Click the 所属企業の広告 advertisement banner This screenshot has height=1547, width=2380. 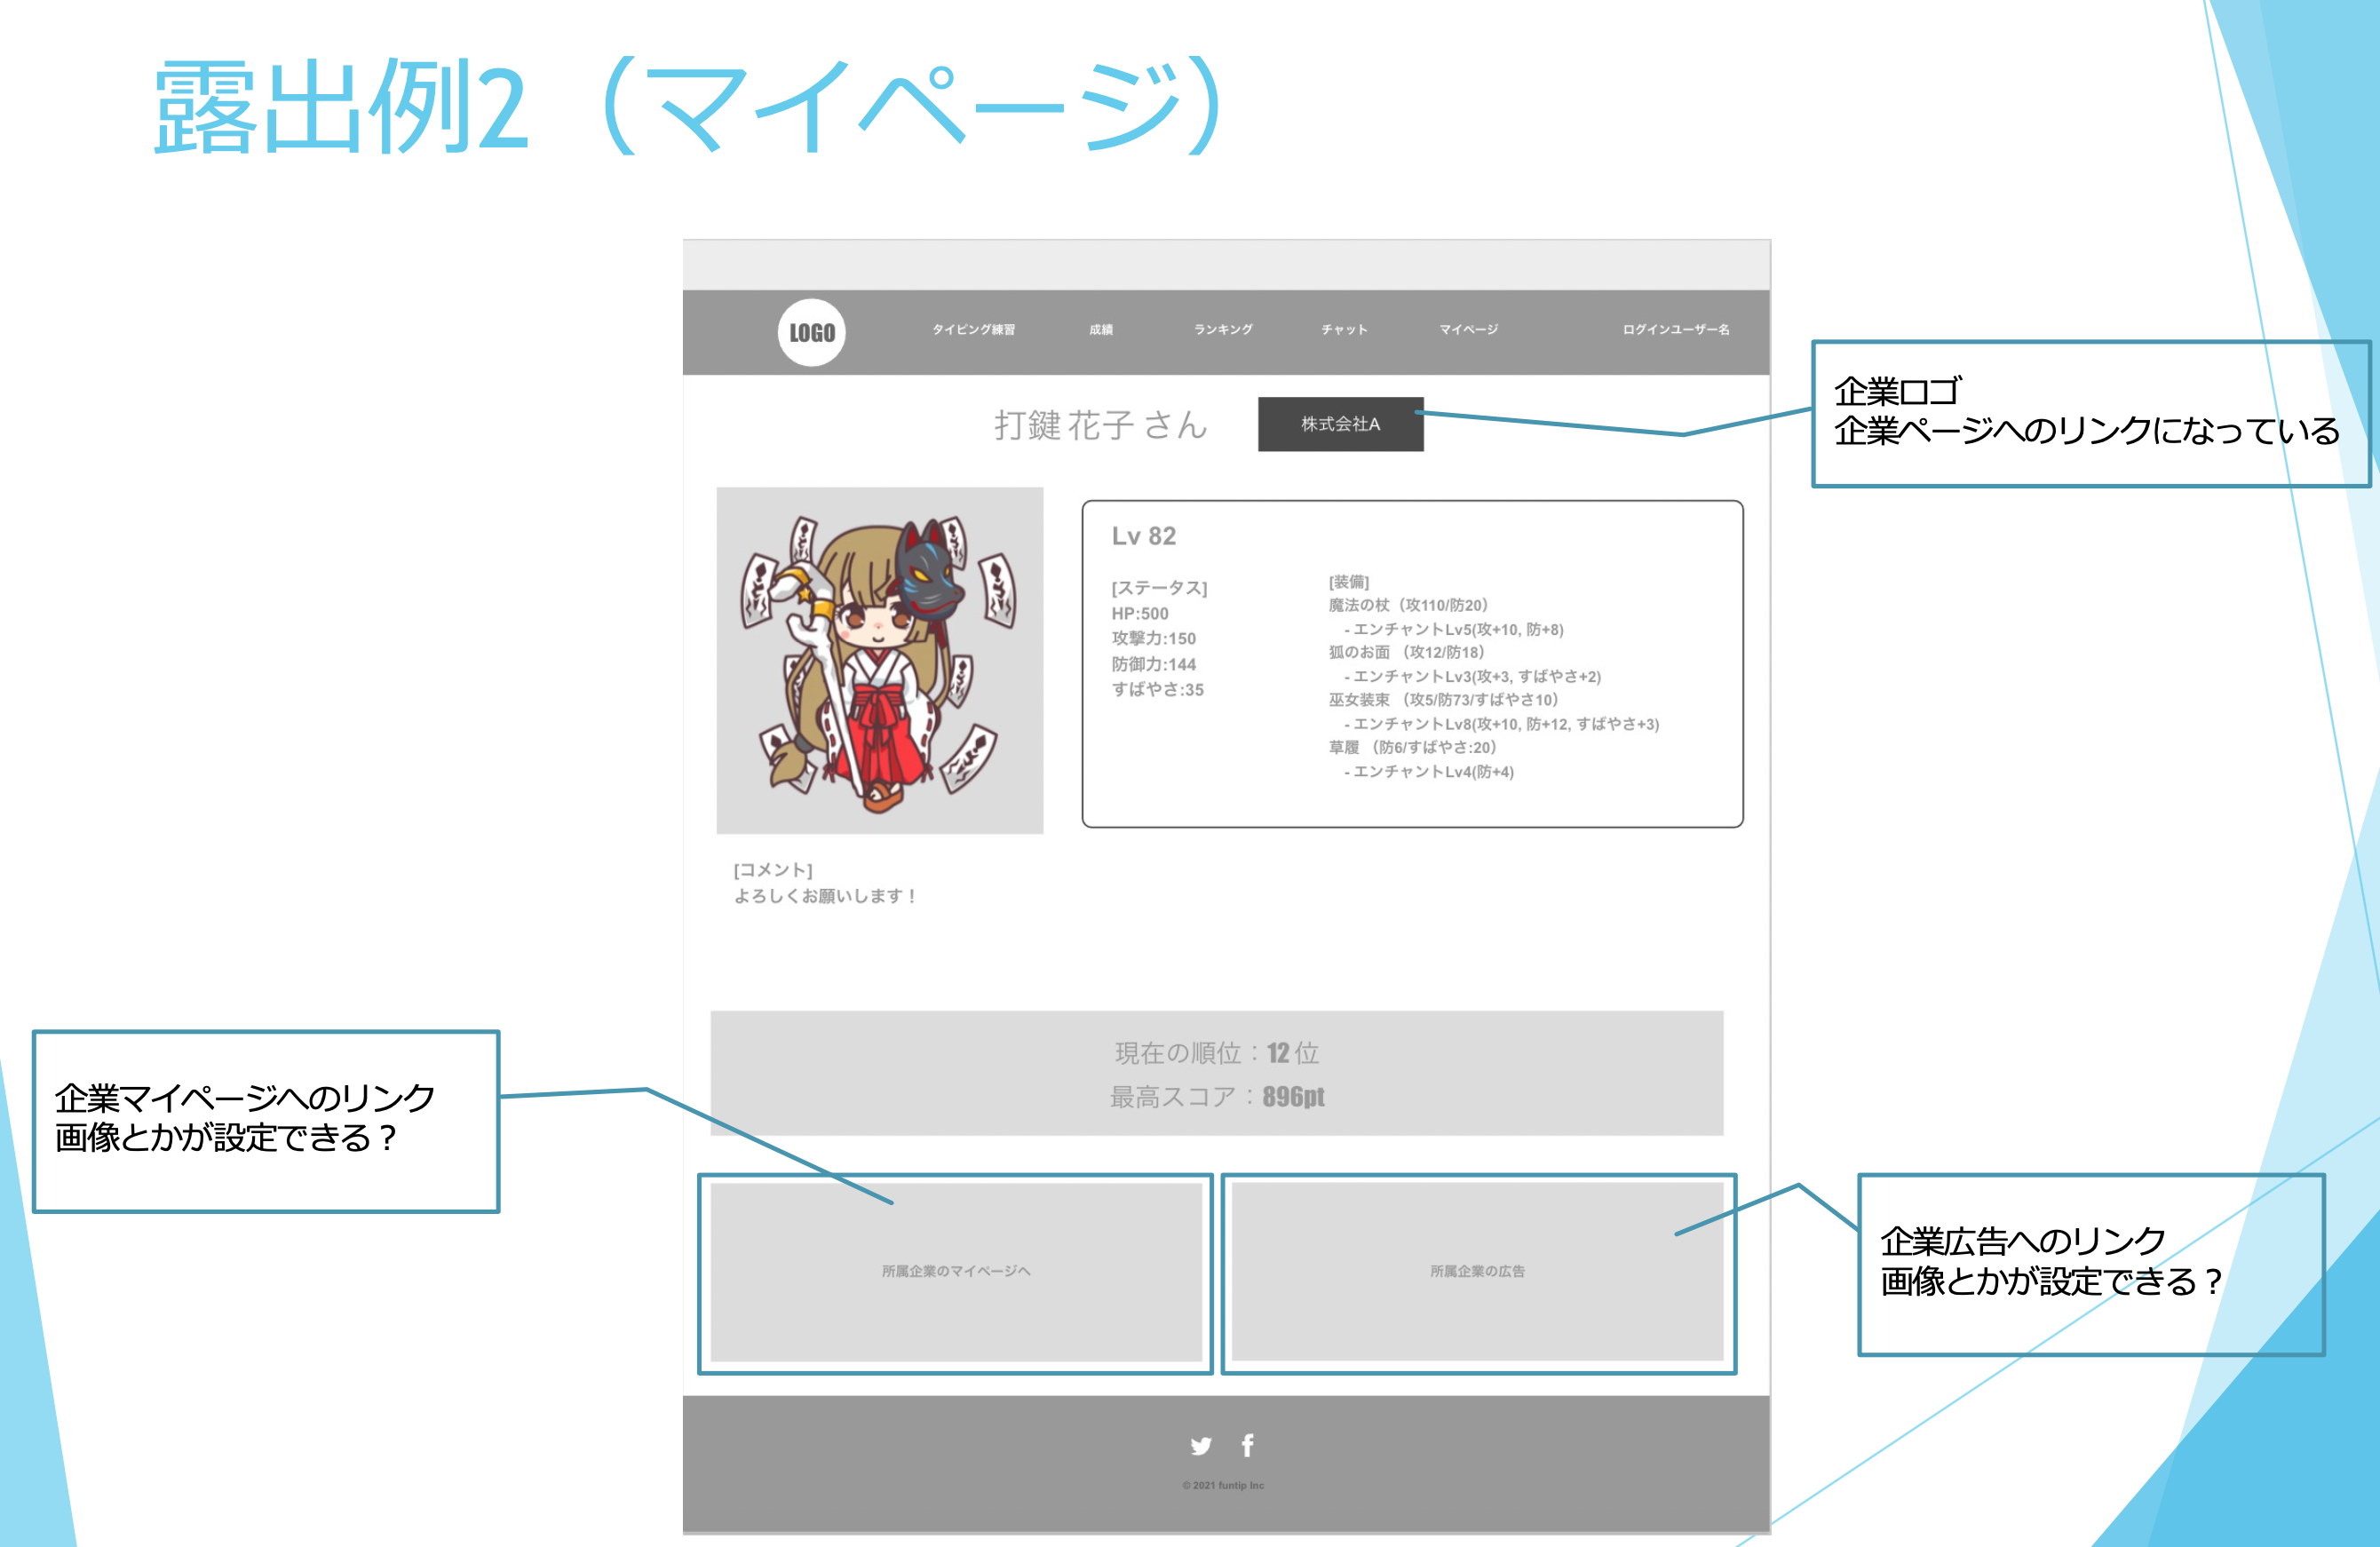click(x=1477, y=1272)
